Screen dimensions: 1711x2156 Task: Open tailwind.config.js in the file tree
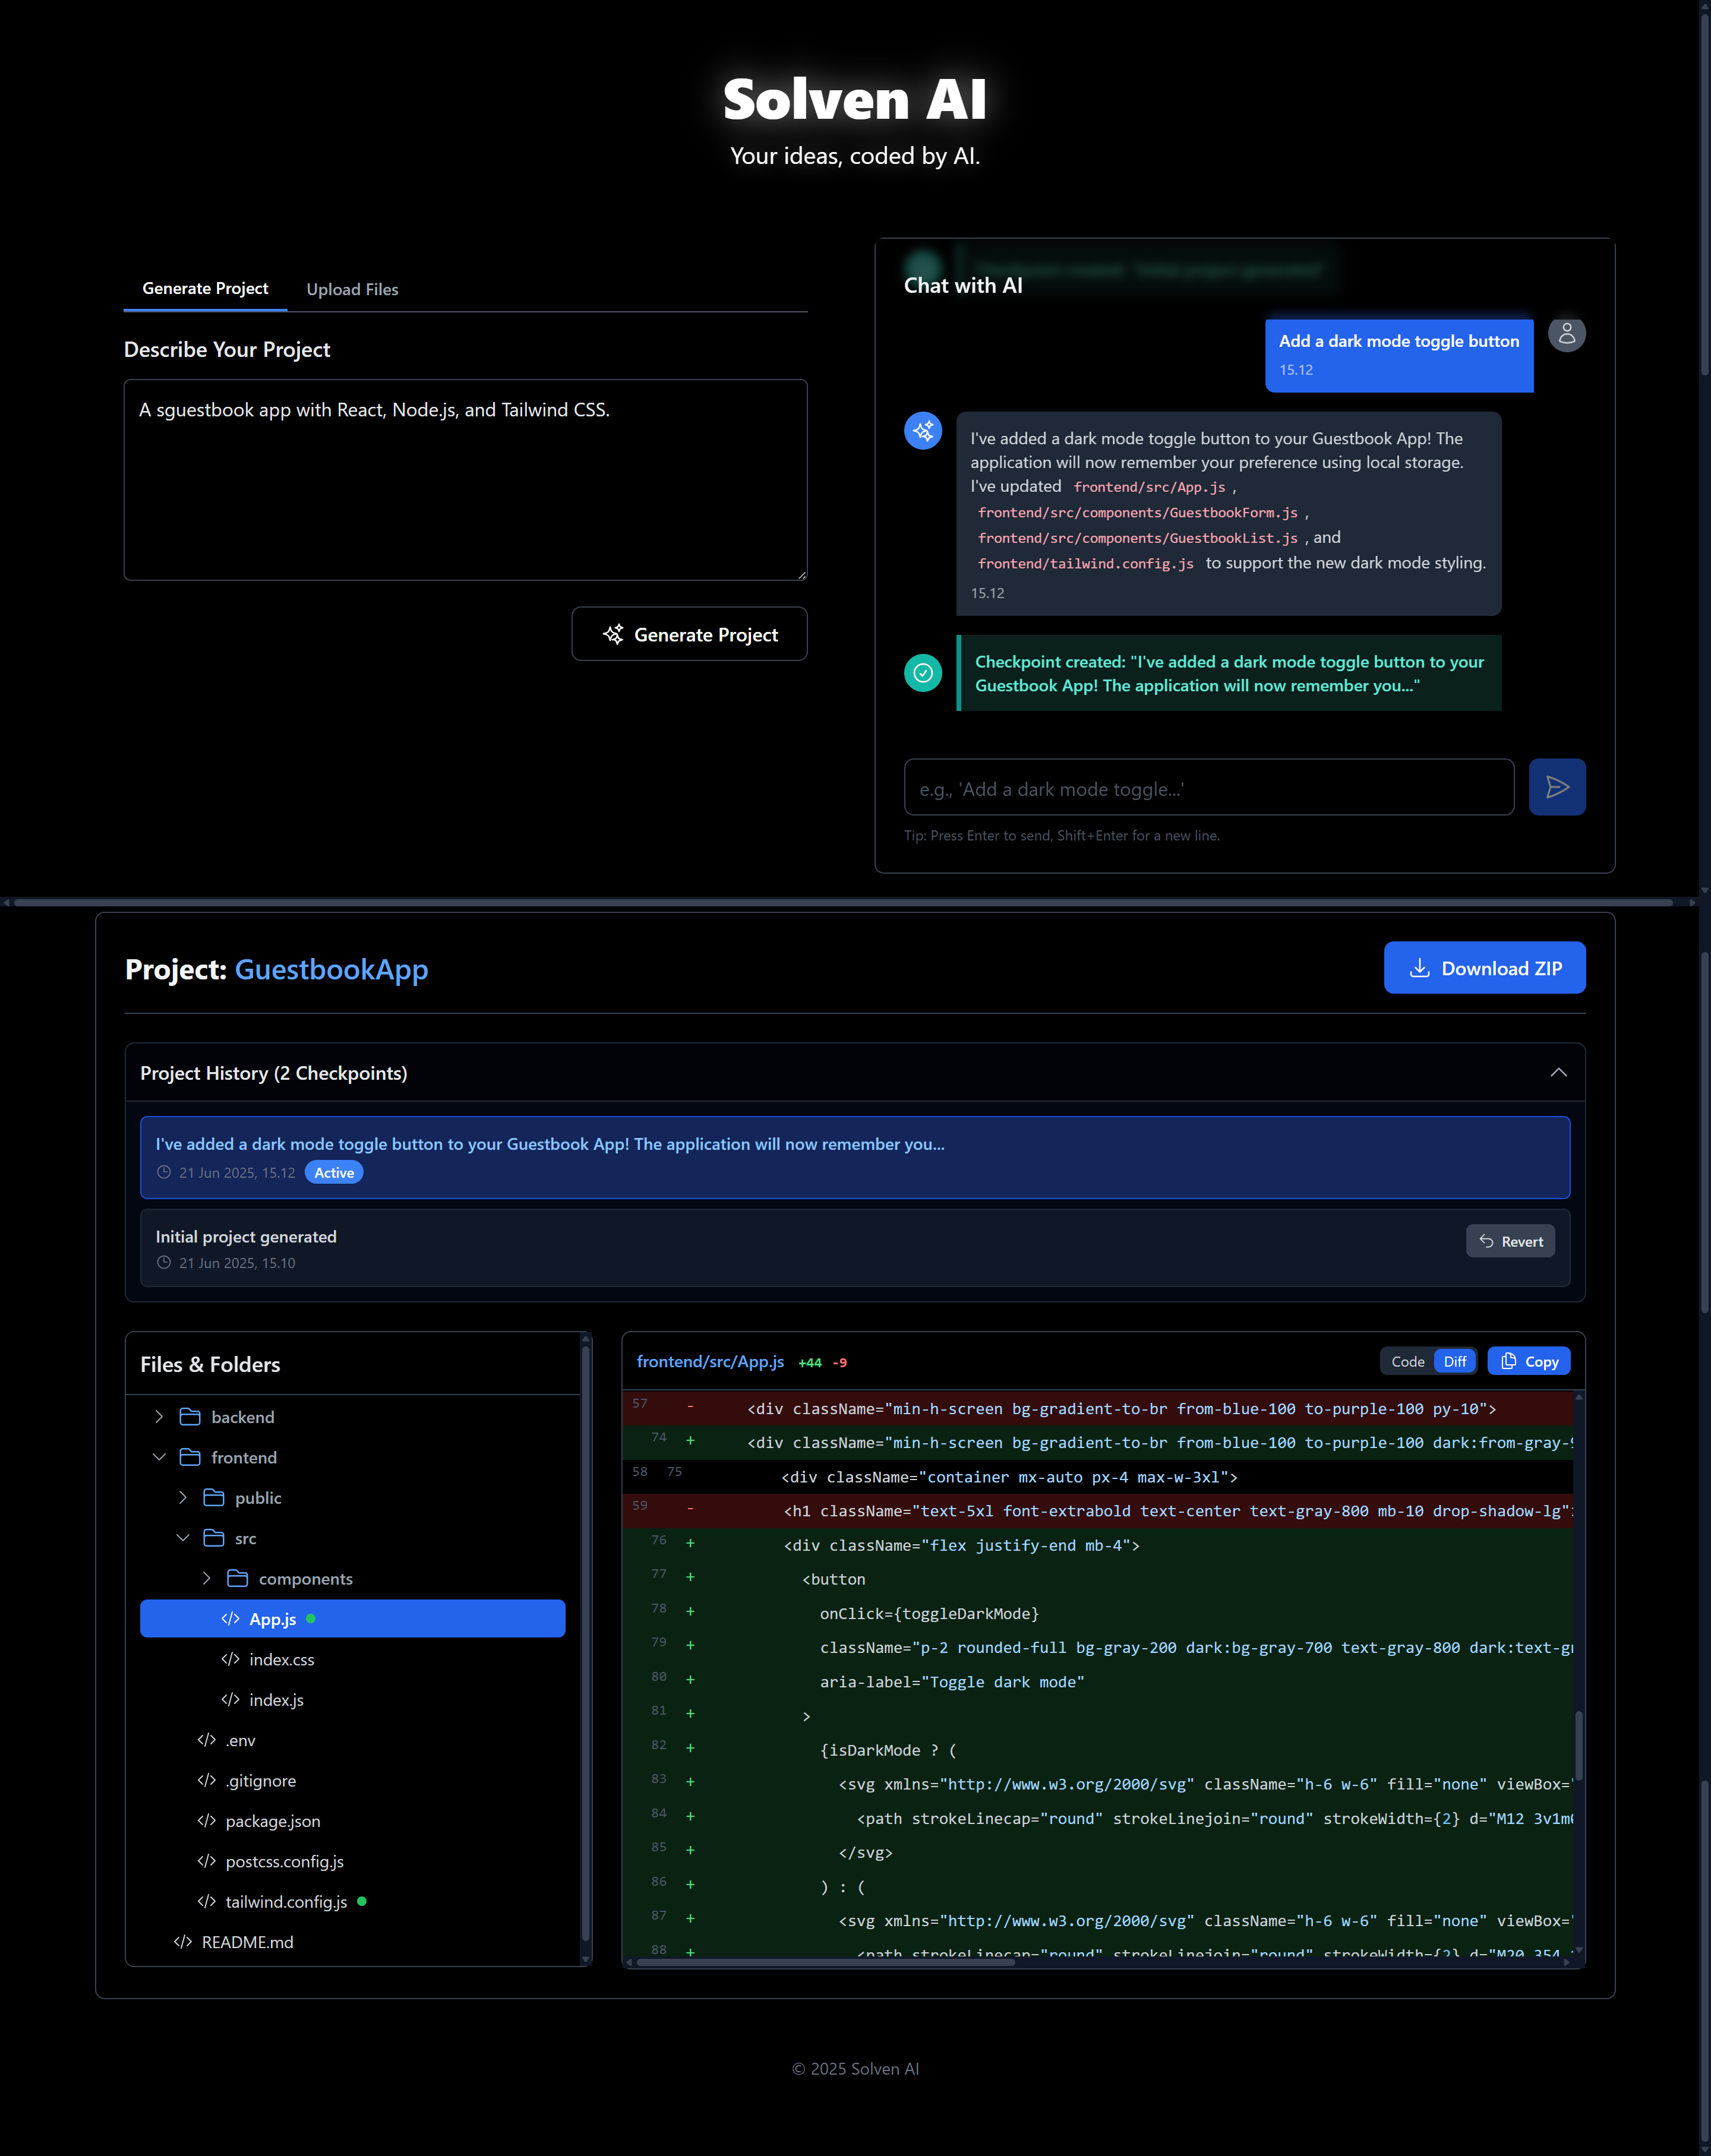coord(352,1901)
